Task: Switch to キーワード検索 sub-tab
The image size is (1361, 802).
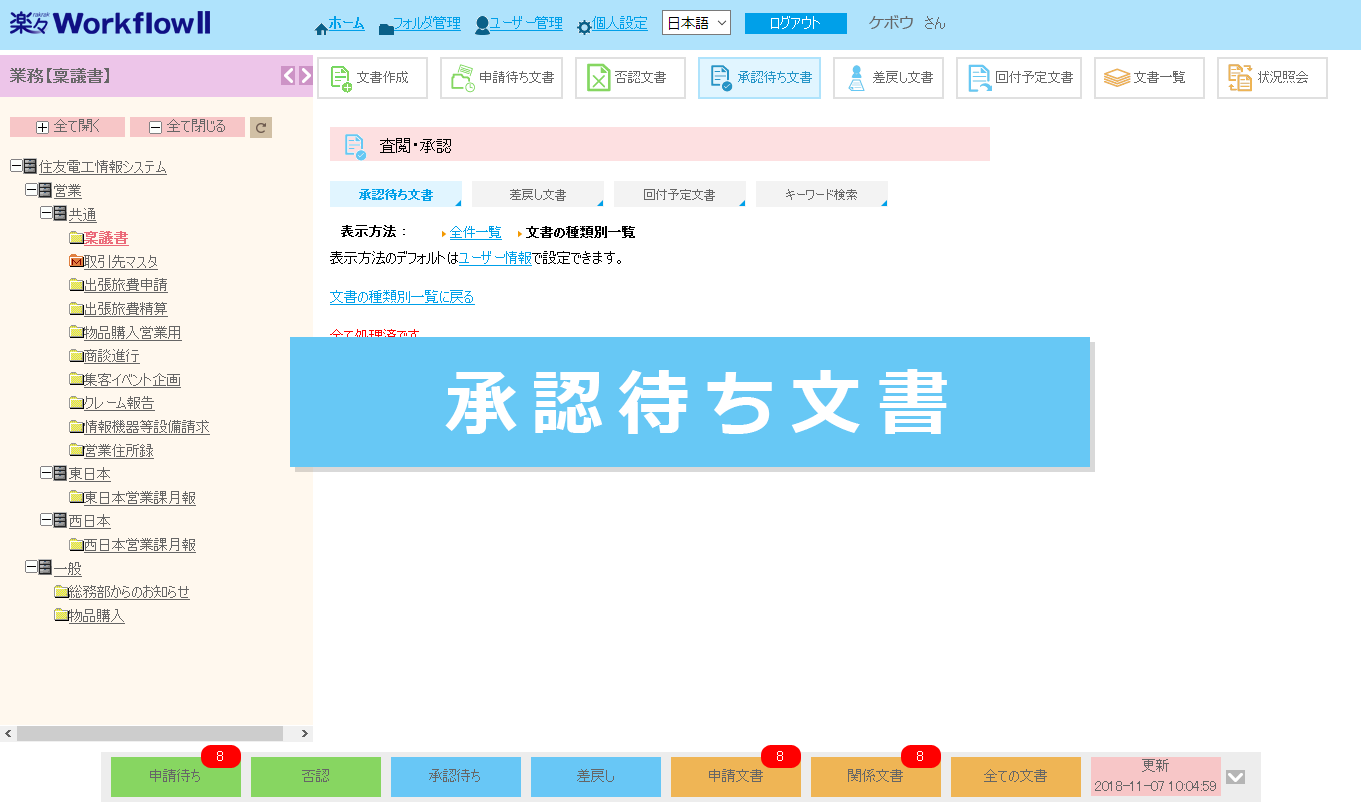Action: (822, 194)
